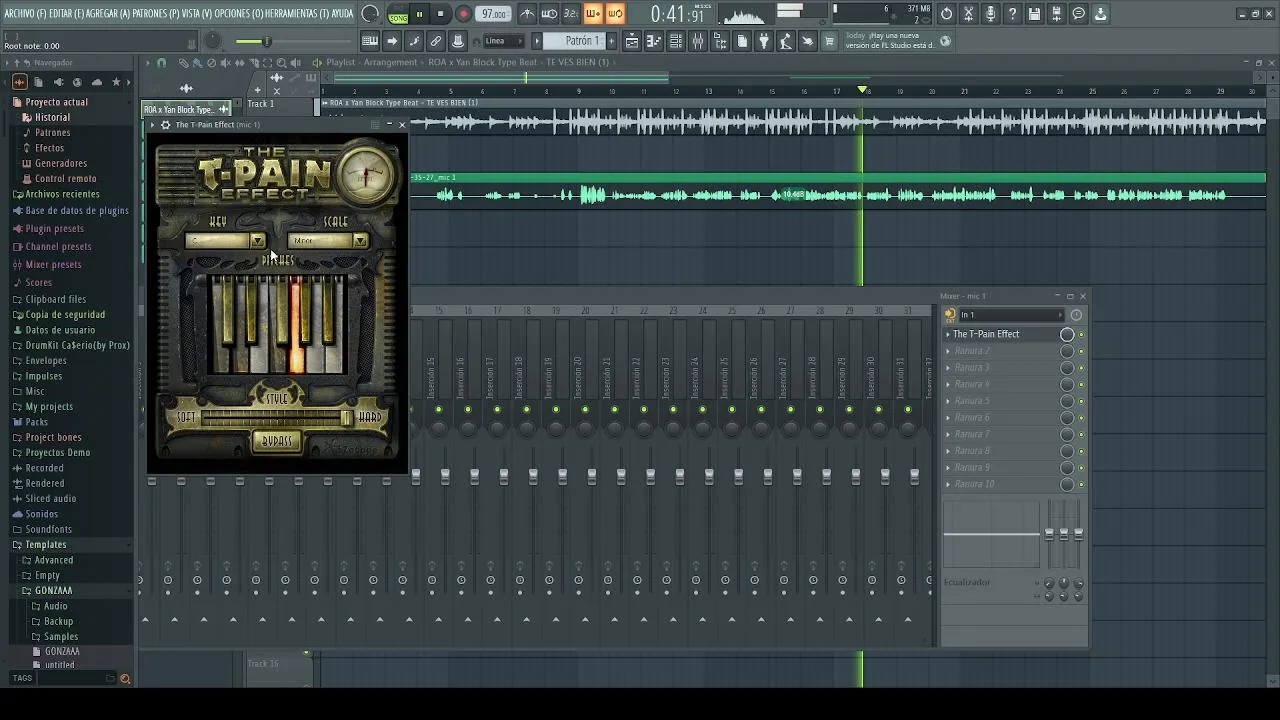Open the Línea snap dropdown
Image resolution: width=1280 pixels, height=720 pixels.
[x=504, y=41]
